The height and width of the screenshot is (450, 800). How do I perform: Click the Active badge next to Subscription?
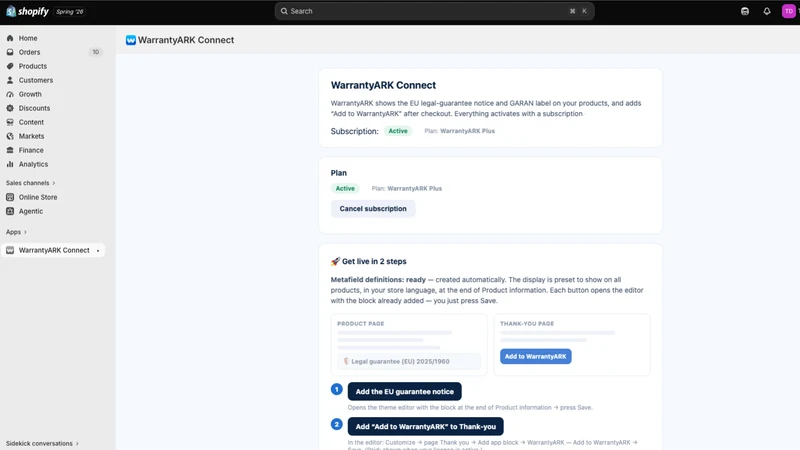[398, 131]
